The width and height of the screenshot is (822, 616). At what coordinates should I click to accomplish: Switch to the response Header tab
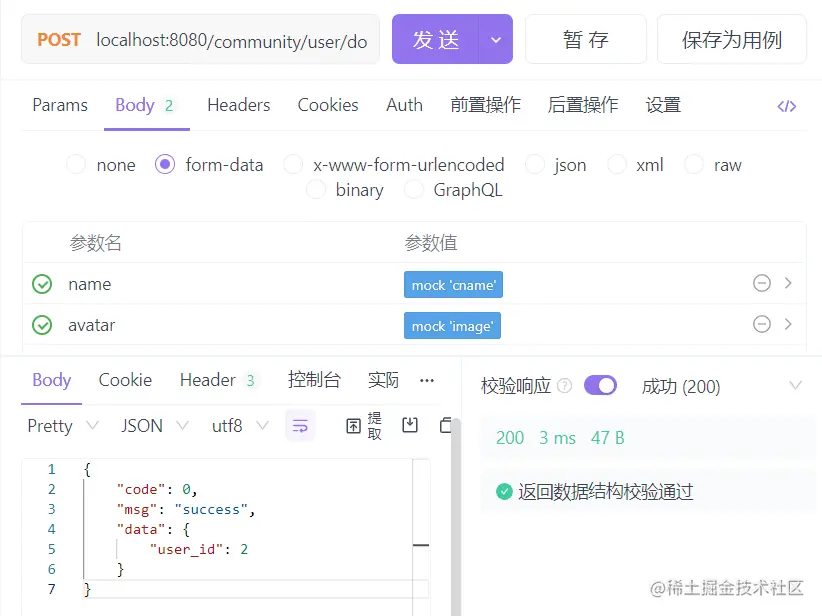[x=218, y=380]
